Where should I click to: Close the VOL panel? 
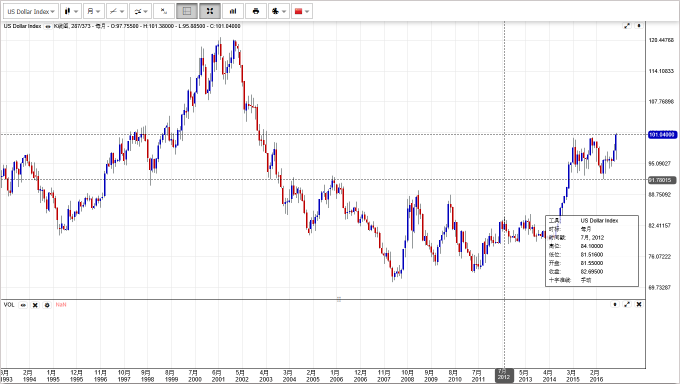639,305
